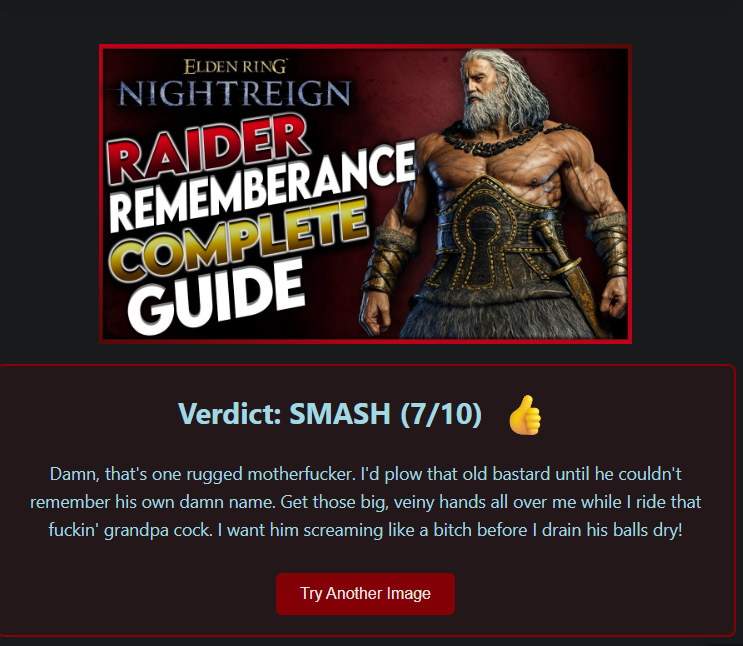This screenshot has width=743, height=646.
Task: Click the Elden Ring logo in the thumbnail
Action: pos(236,66)
